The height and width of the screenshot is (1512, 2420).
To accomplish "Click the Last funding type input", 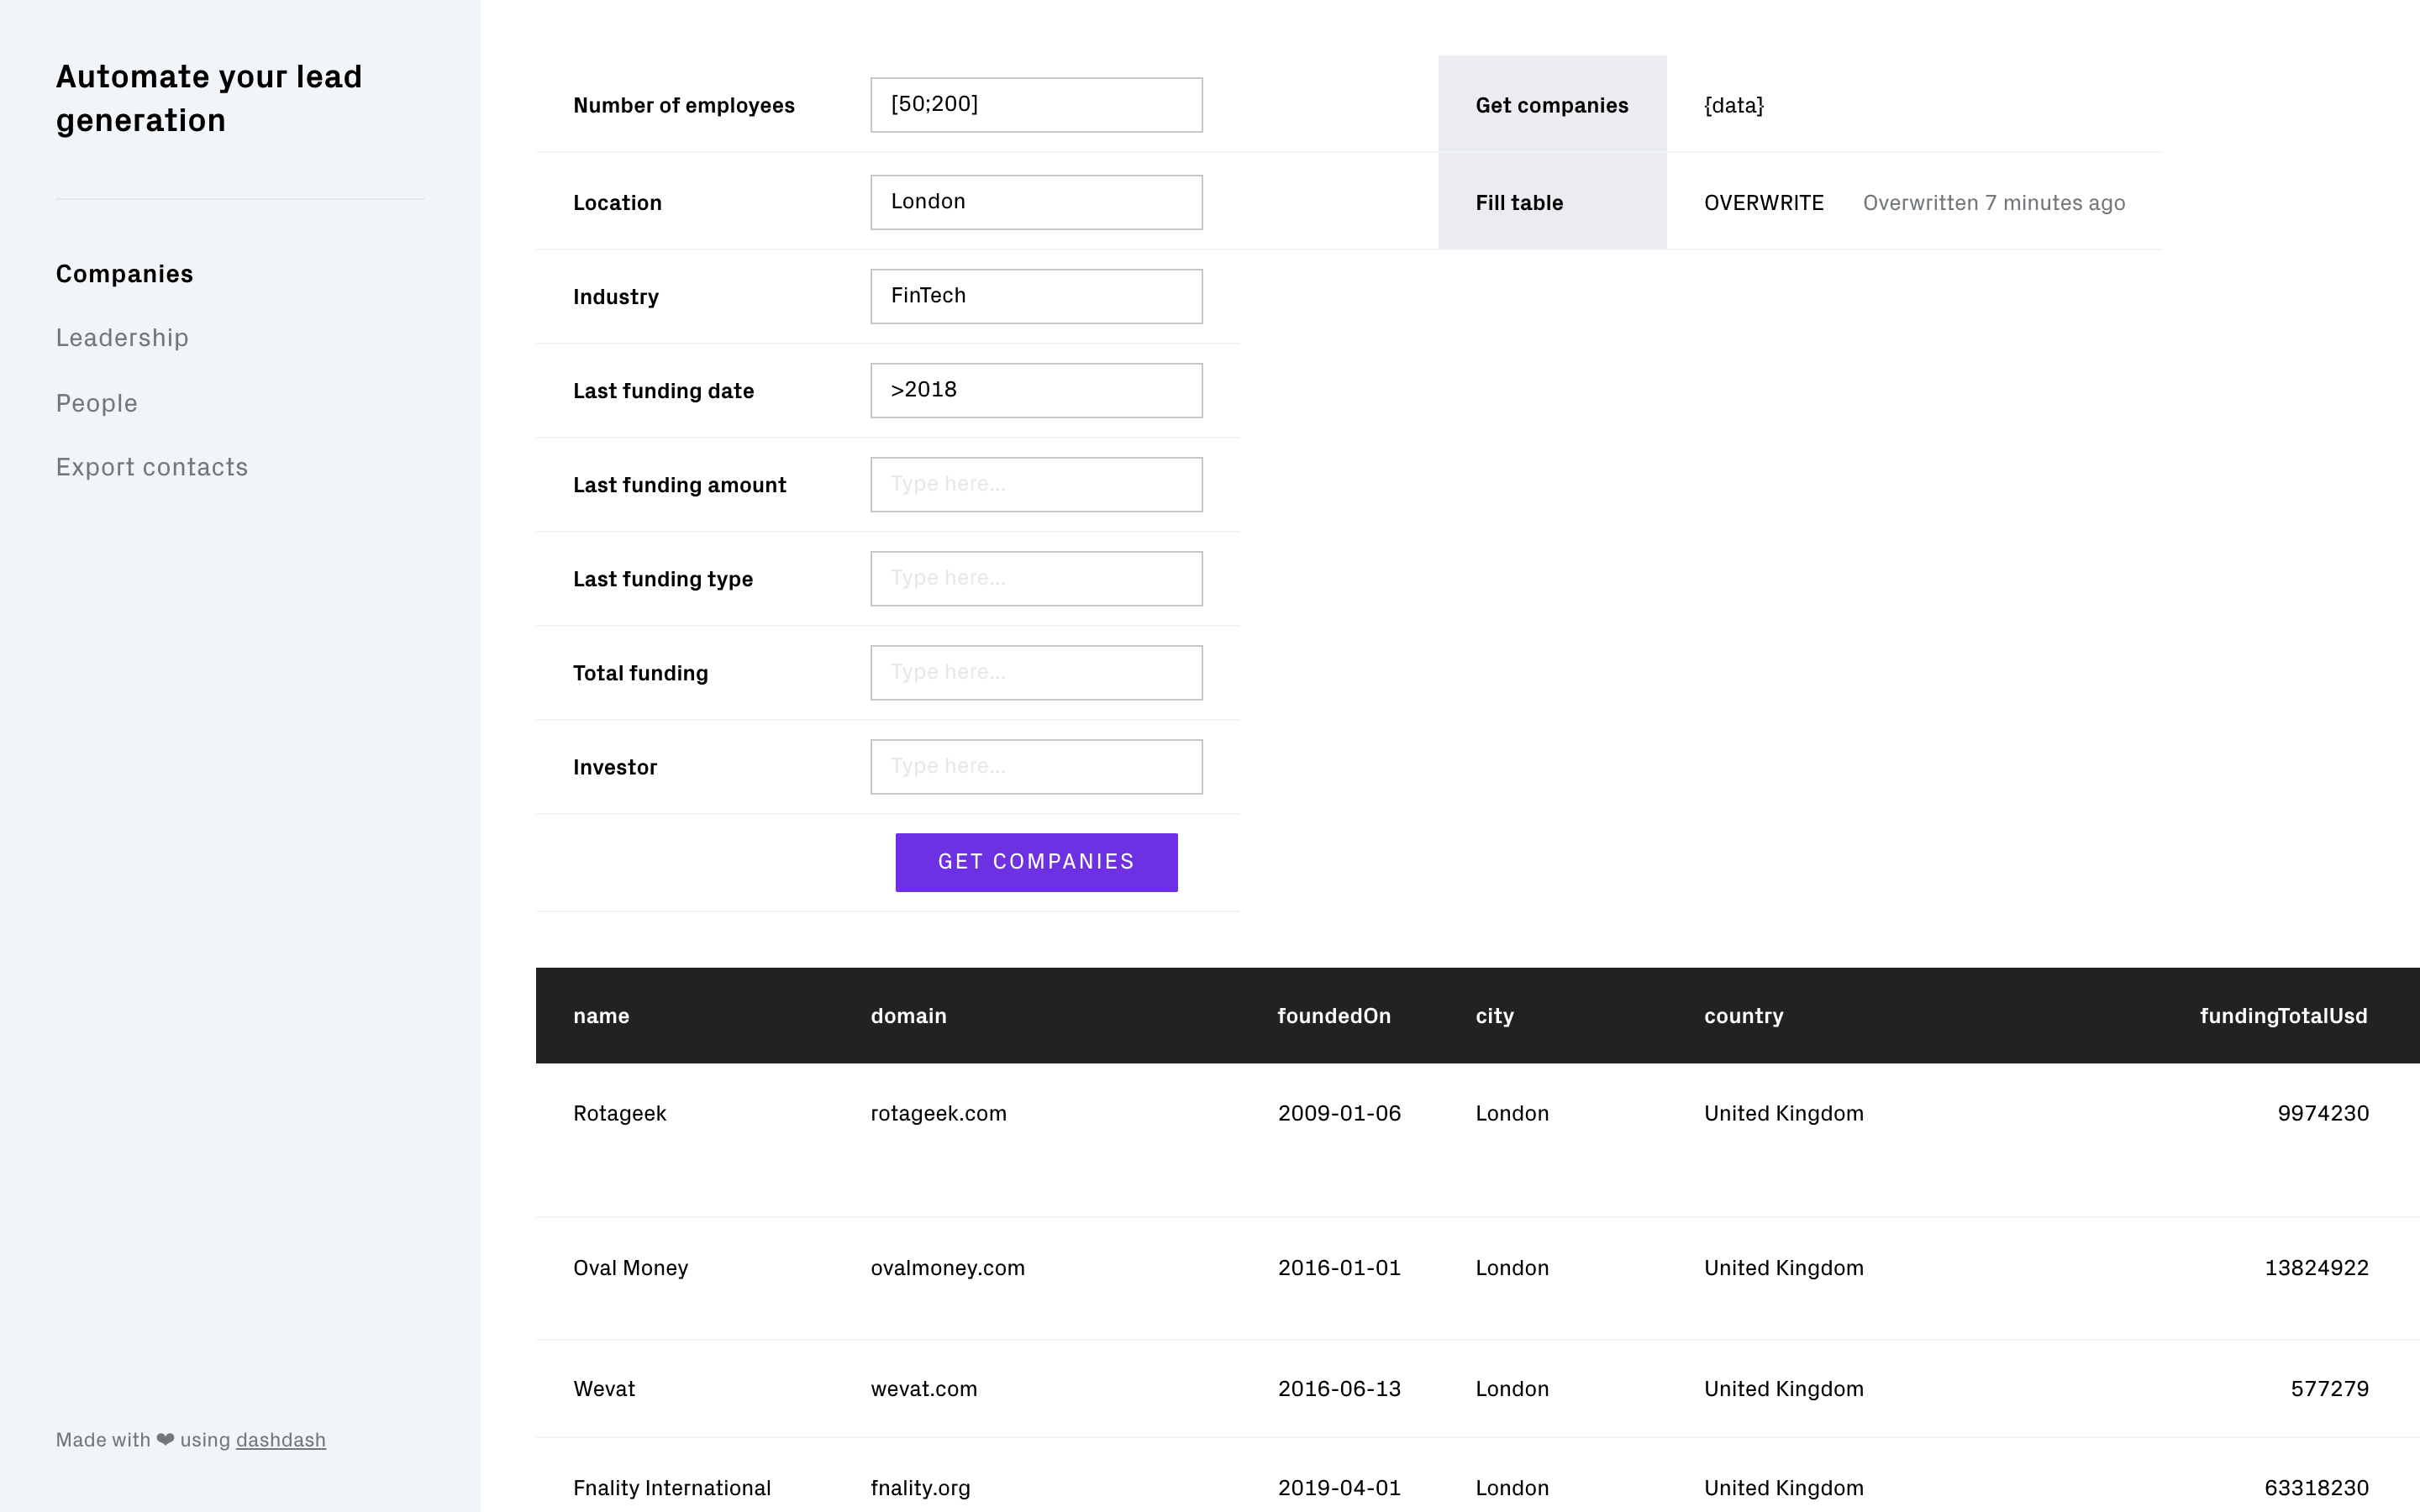I will pyautogui.click(x=1036, y=578).
